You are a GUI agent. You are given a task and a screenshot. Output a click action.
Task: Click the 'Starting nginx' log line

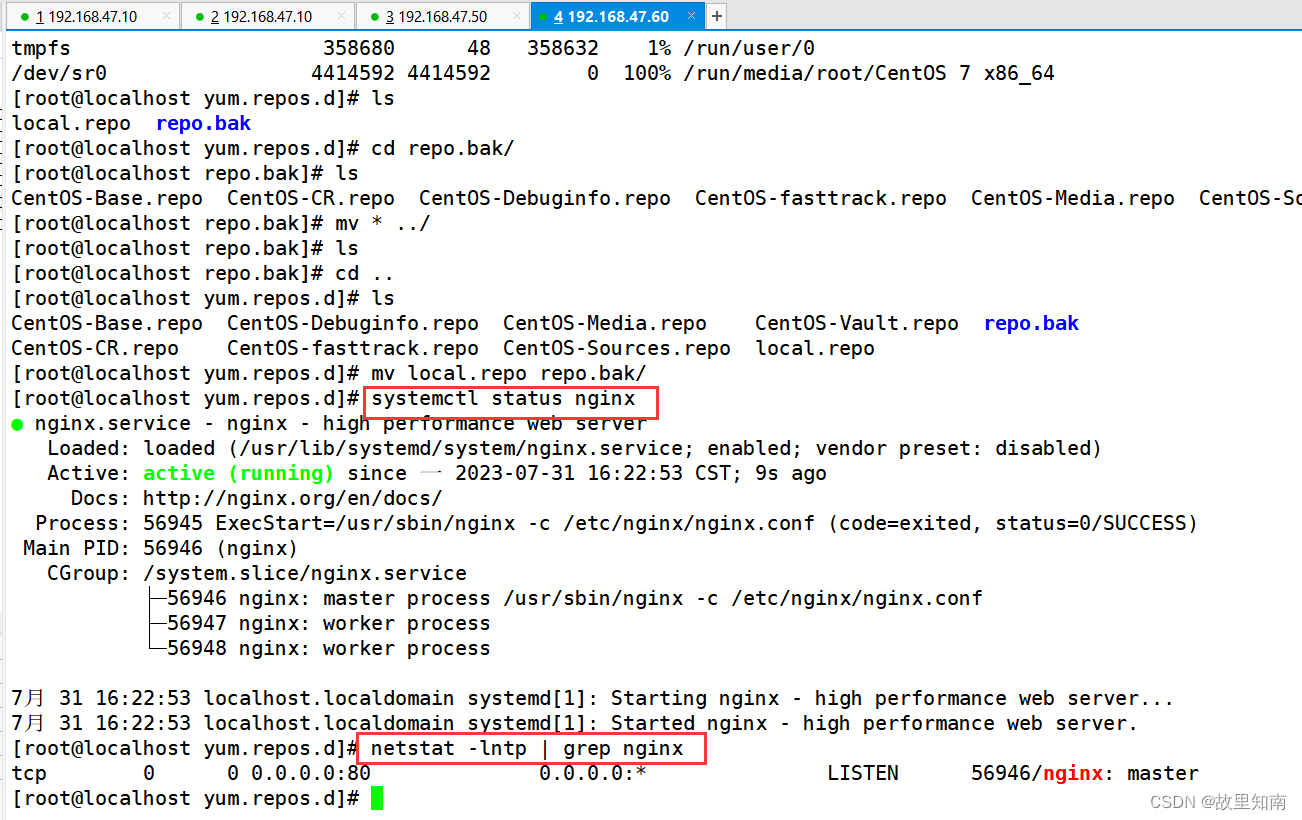(x=593, y=698)
